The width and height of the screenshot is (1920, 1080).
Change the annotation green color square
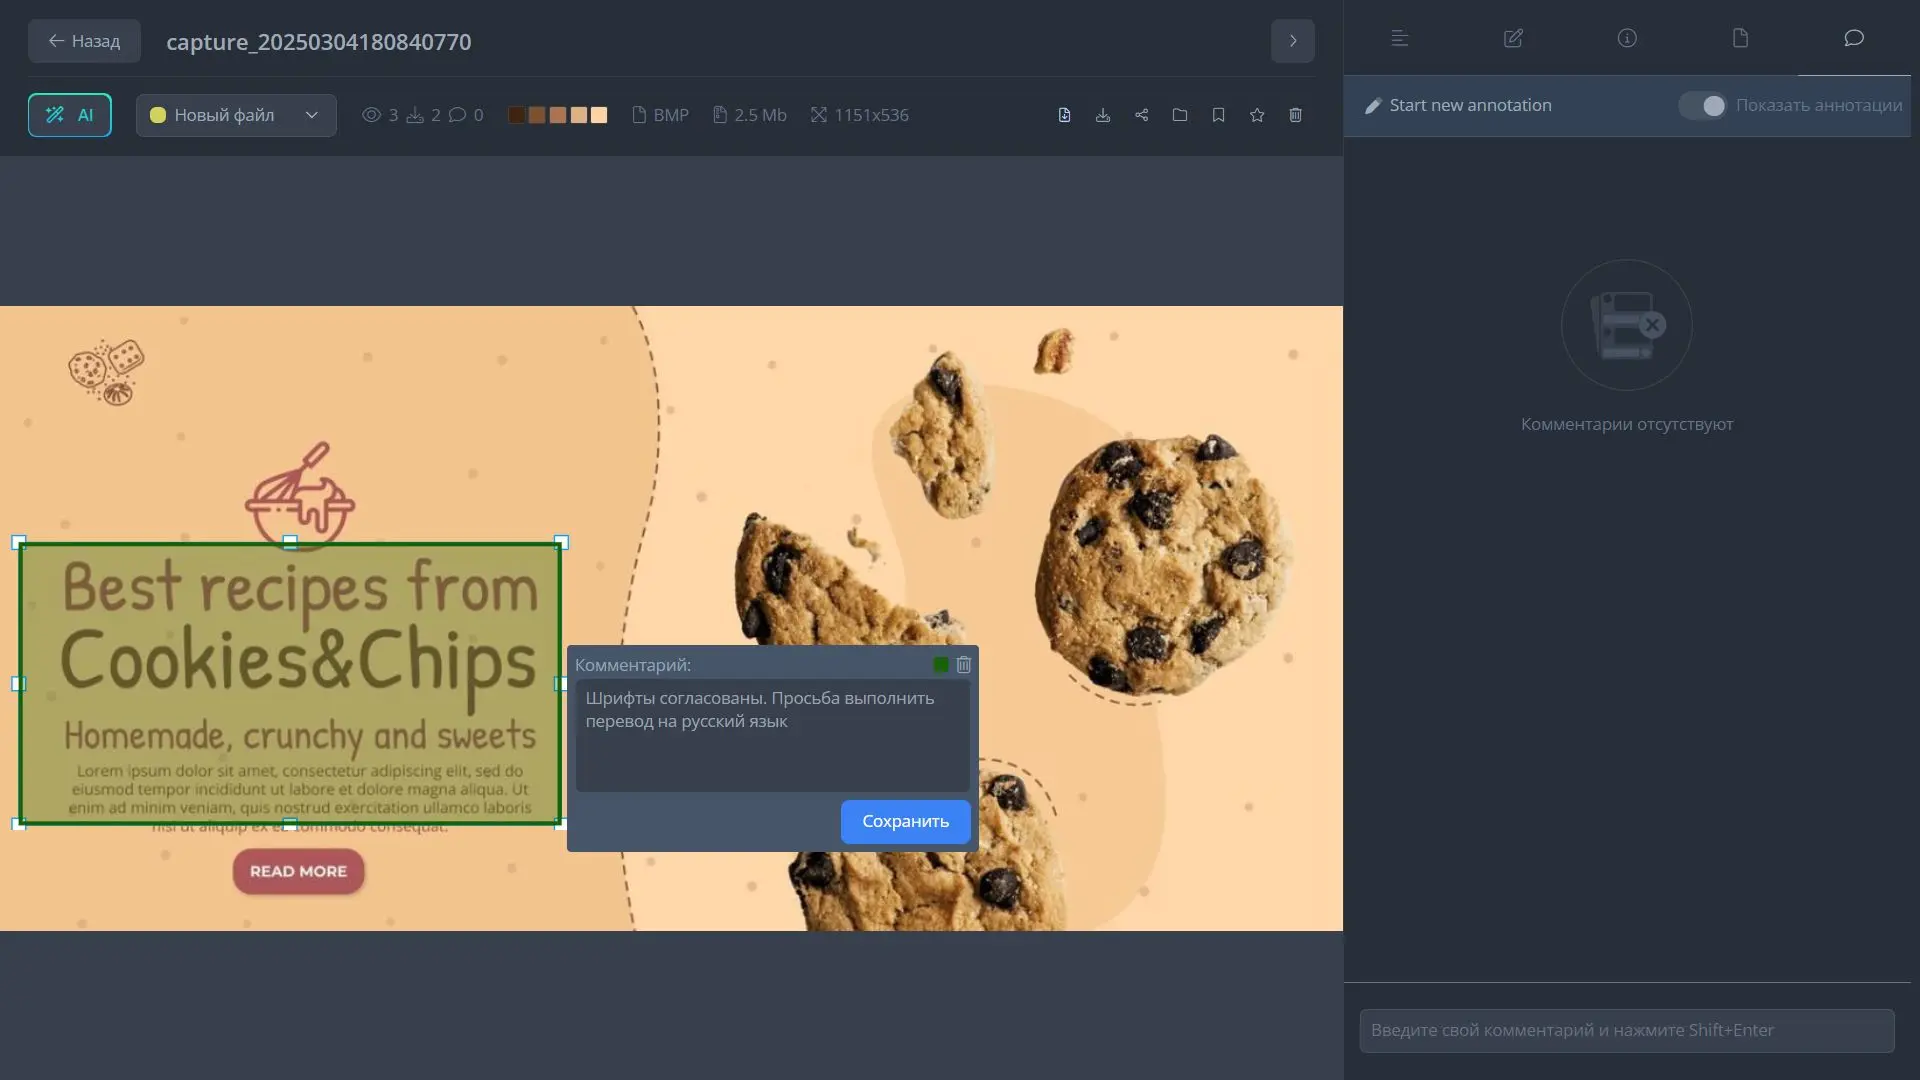click(941, 664)
